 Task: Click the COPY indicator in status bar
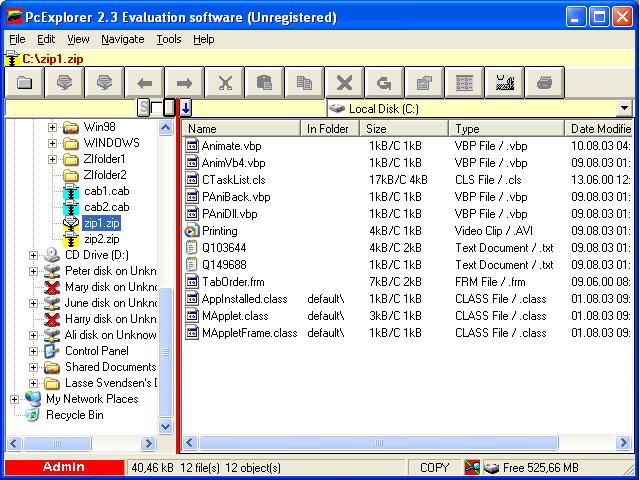[434, 467]
